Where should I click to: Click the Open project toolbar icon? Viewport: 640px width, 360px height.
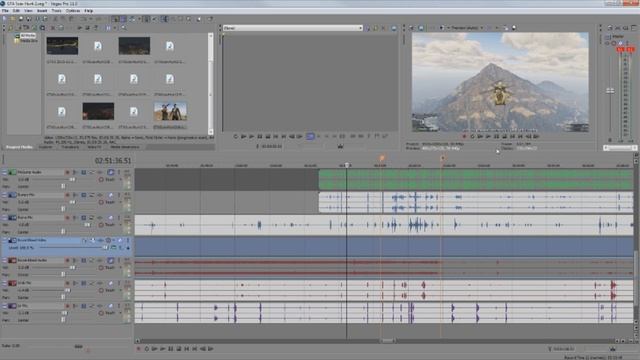click(13, 19)
